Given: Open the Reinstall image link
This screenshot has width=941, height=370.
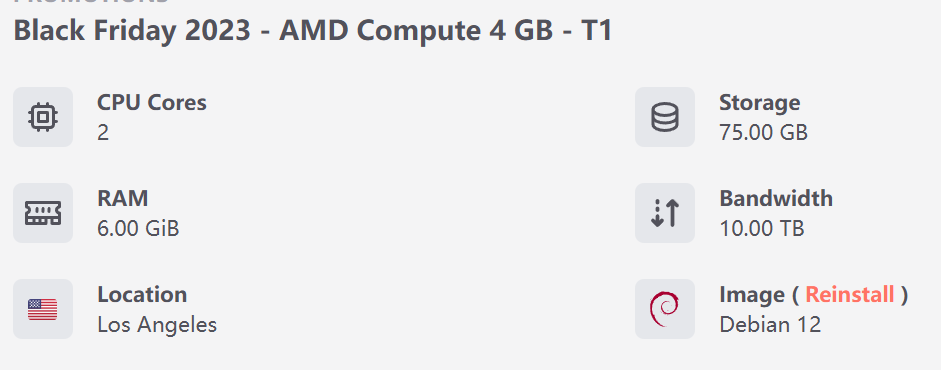Looking at the screenshot, I should pyautogui.click(x=850, y=294).
